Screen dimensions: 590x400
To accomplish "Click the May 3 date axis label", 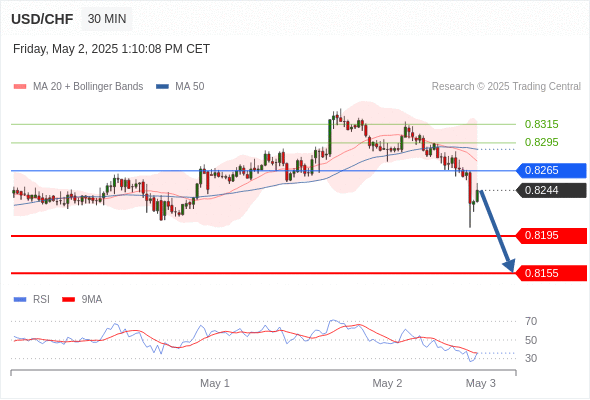I will pyautogui.click(x=481, y=383).
